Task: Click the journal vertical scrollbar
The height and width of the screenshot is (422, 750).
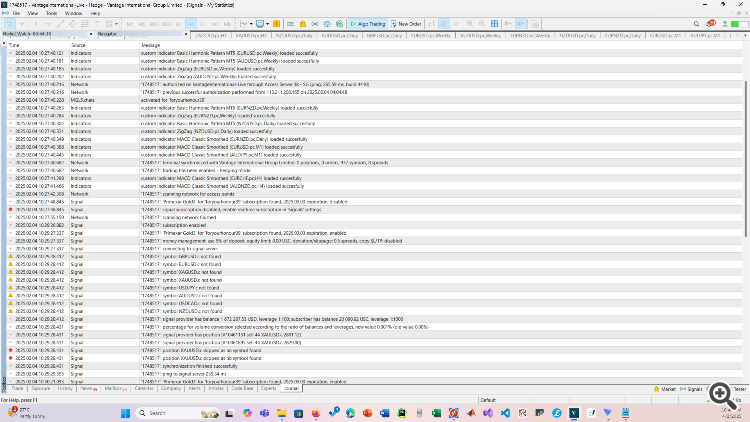Action: tap(746, 158)
